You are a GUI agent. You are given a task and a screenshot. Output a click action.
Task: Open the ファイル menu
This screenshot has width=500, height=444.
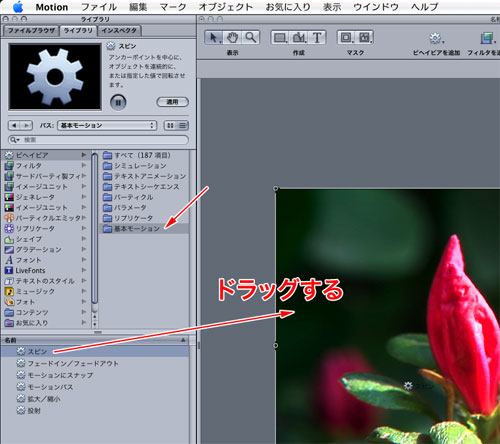click(99, 7)
